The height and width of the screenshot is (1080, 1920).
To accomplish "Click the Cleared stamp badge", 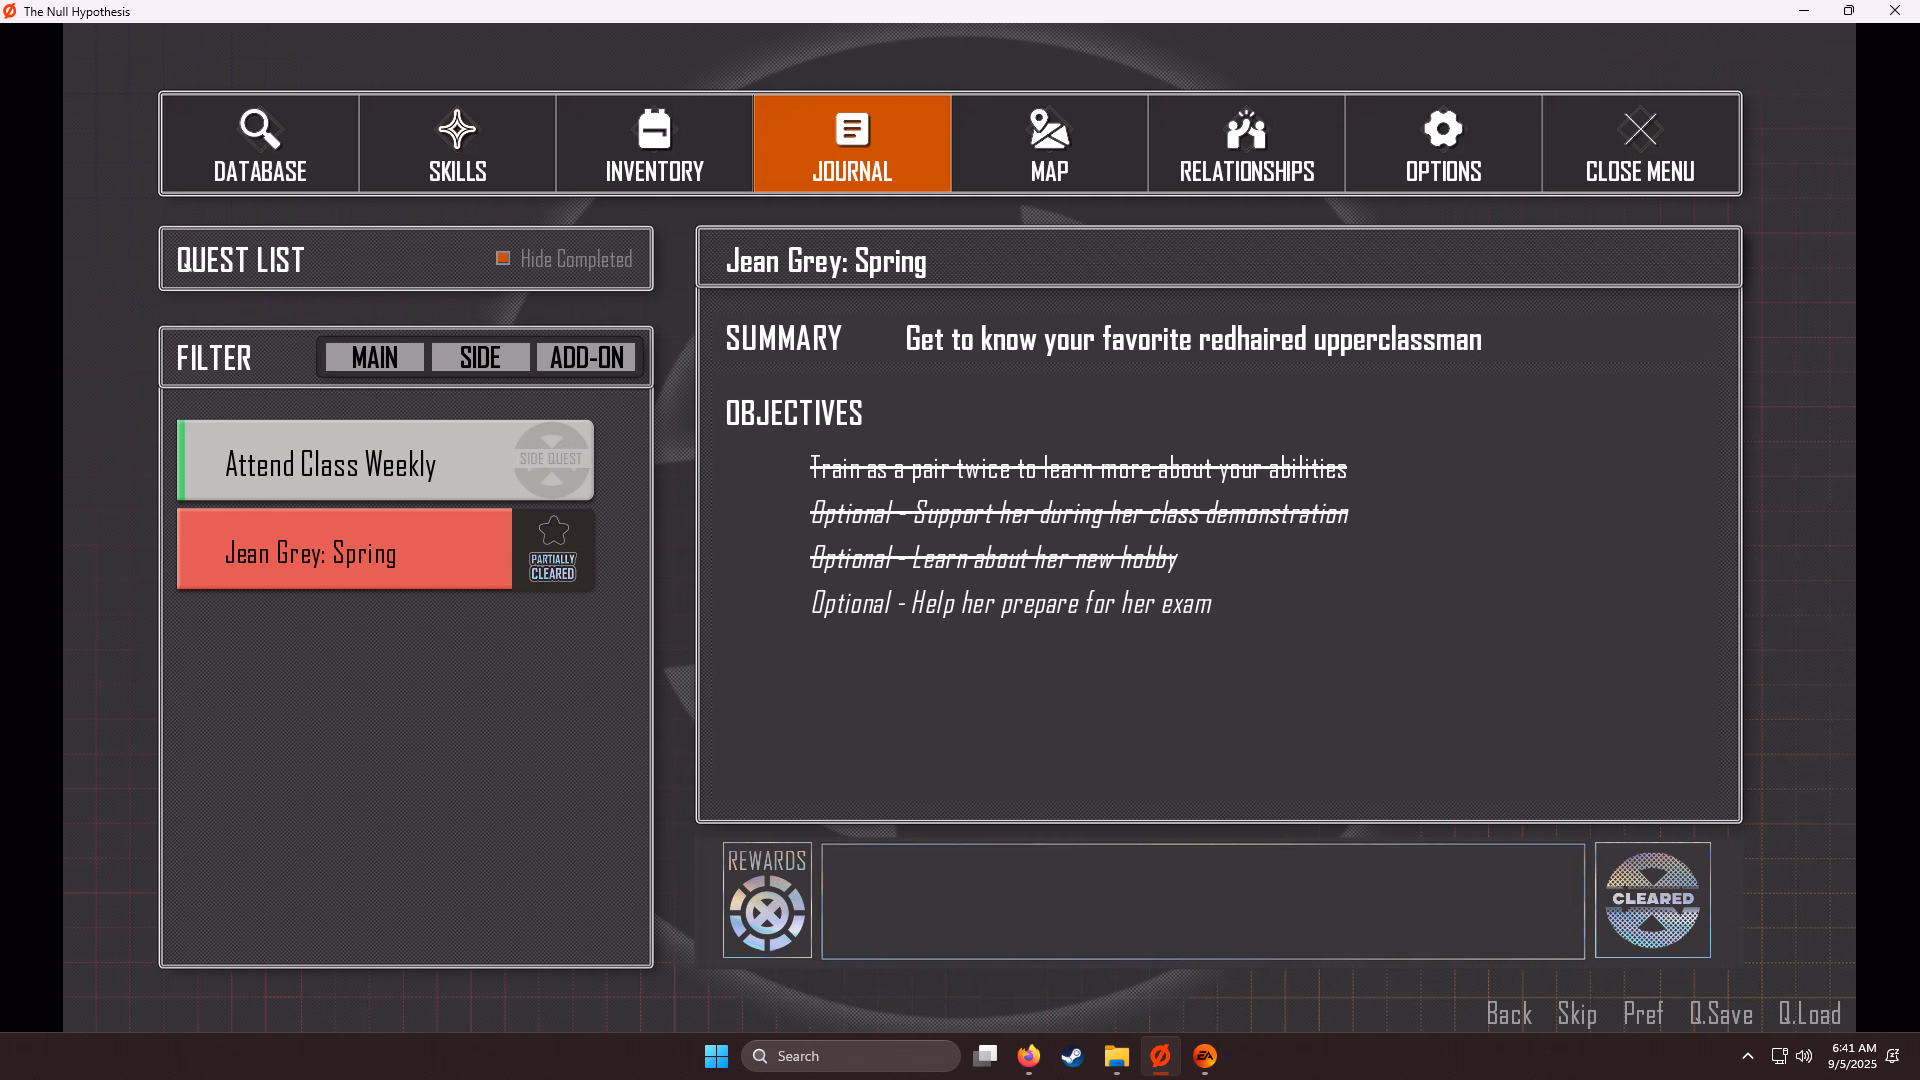I will click(1652, 900).
